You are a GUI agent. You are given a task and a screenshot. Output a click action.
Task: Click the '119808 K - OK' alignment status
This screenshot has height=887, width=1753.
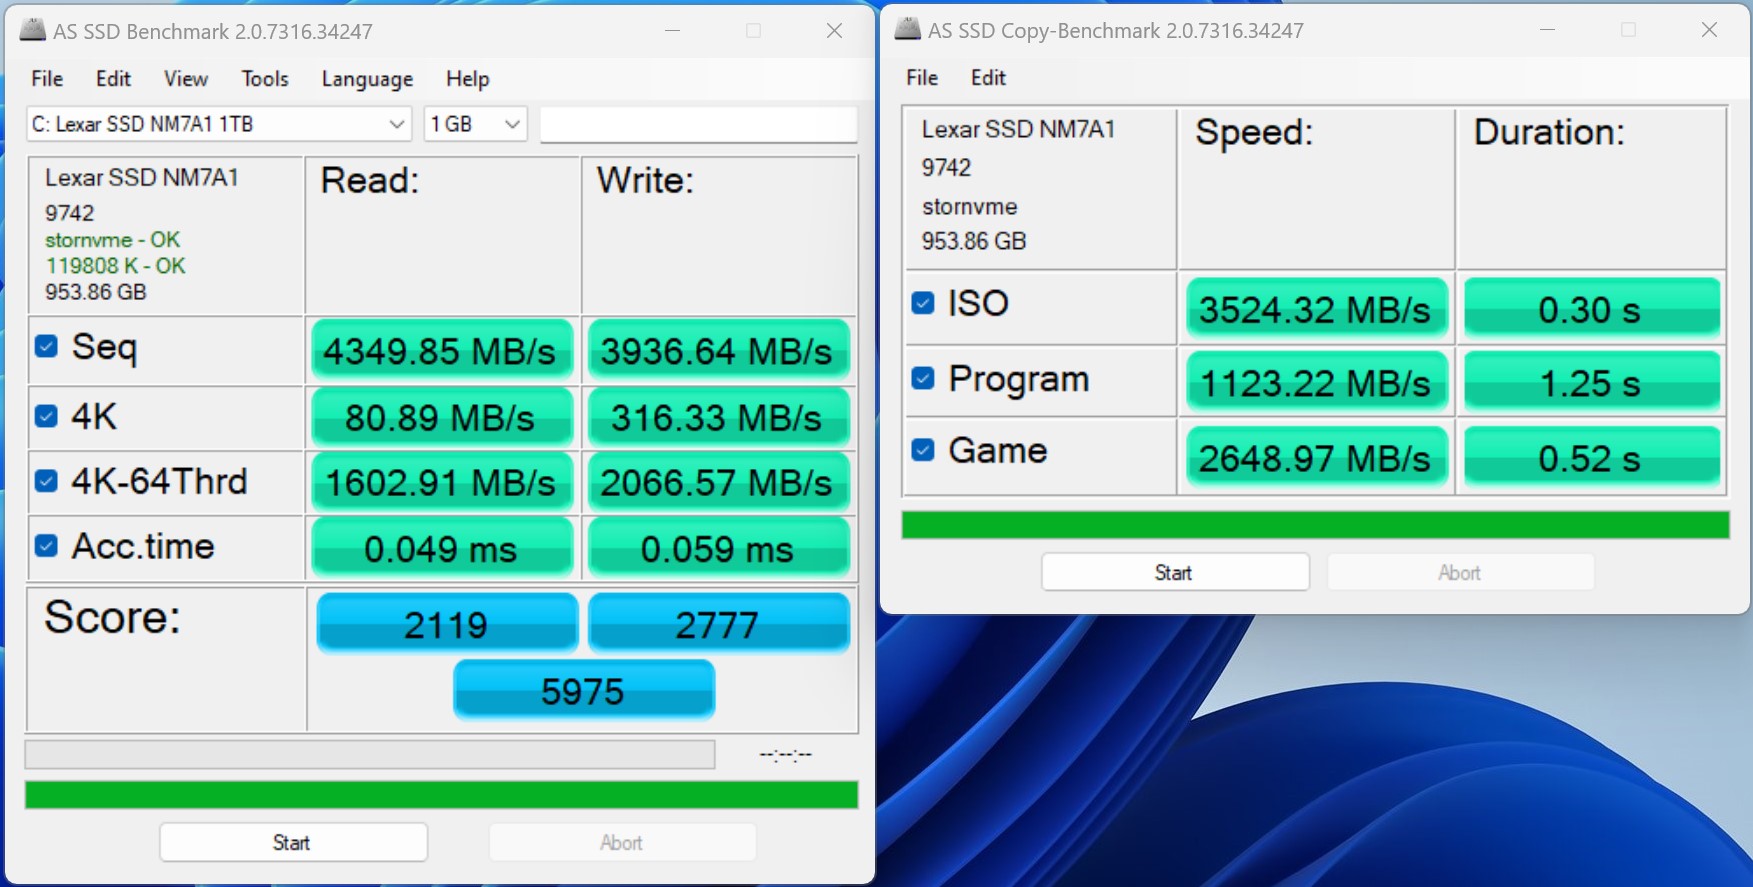tap(115, 266)
